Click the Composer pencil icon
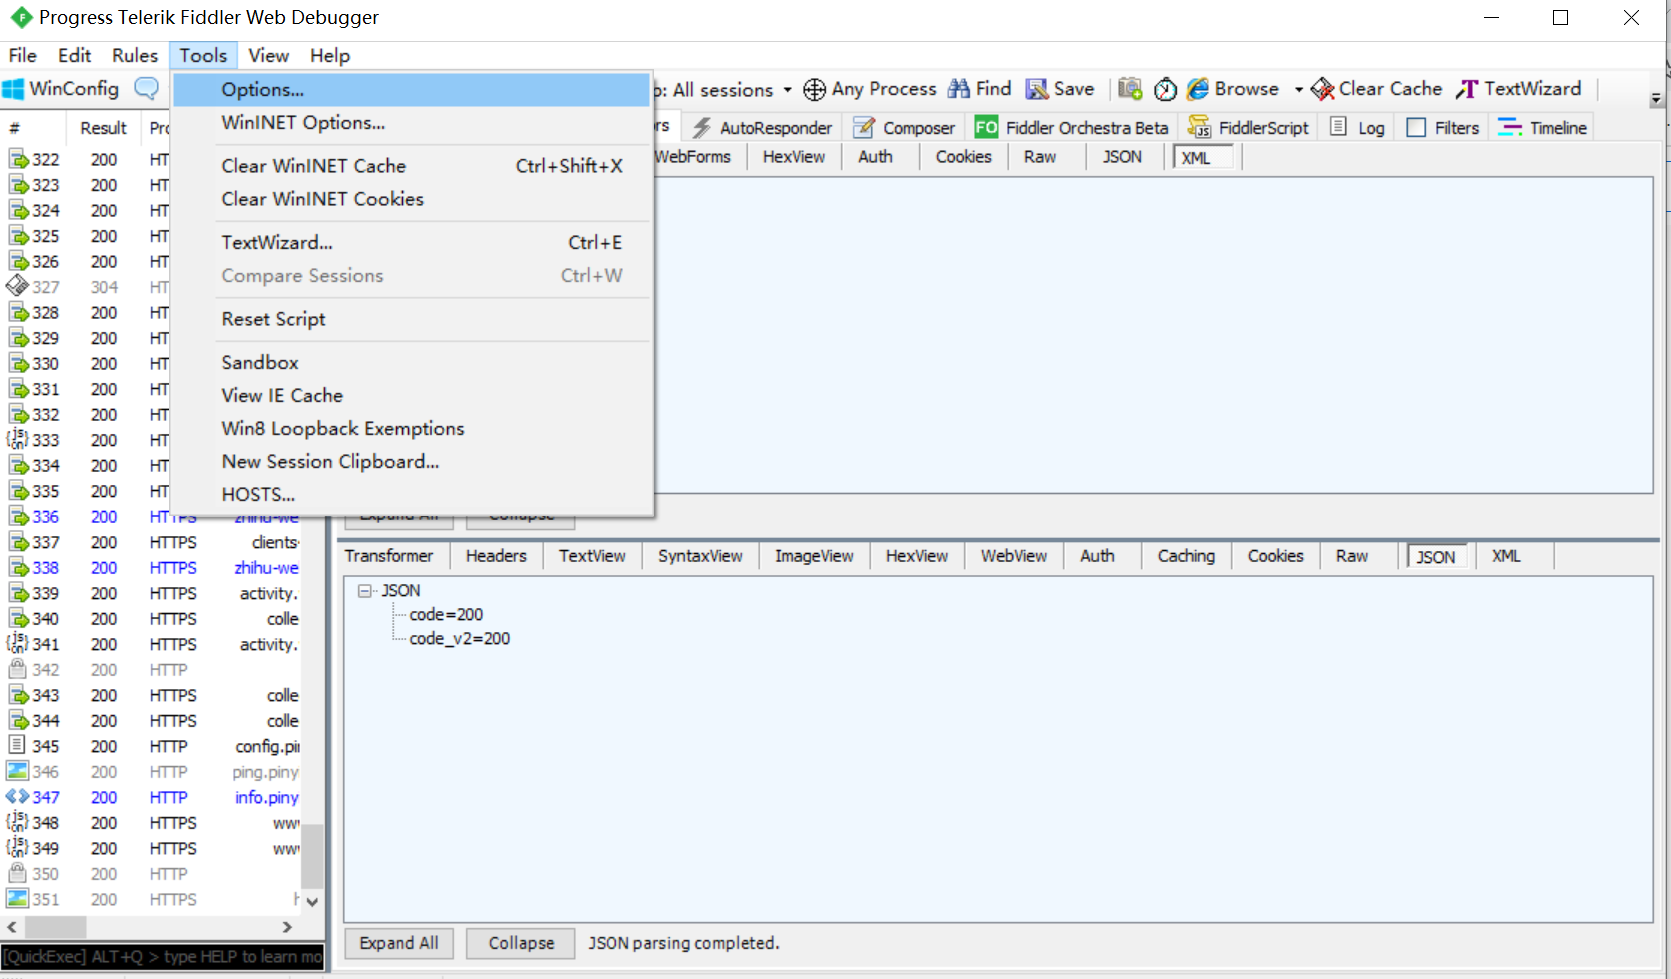This screenshot has height=979, width=1671. point(863,128)
